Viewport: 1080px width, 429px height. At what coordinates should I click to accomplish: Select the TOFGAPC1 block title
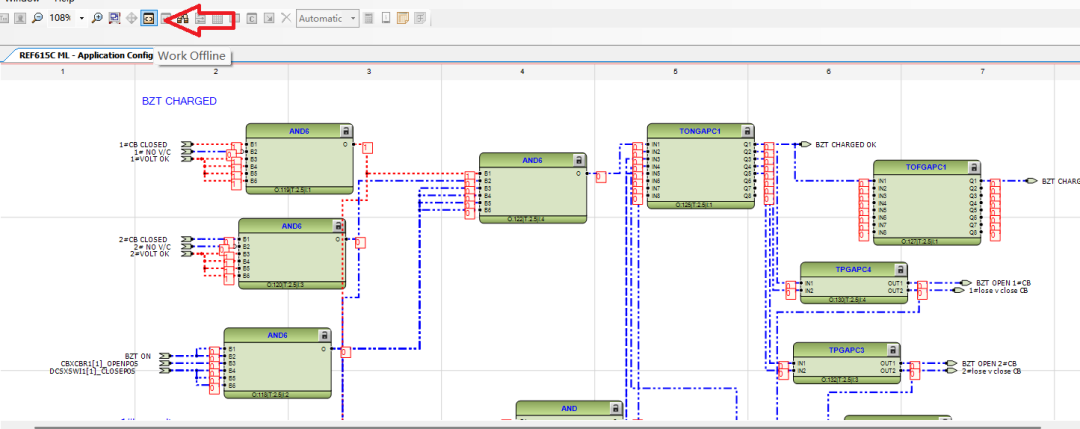coord(926,167)
